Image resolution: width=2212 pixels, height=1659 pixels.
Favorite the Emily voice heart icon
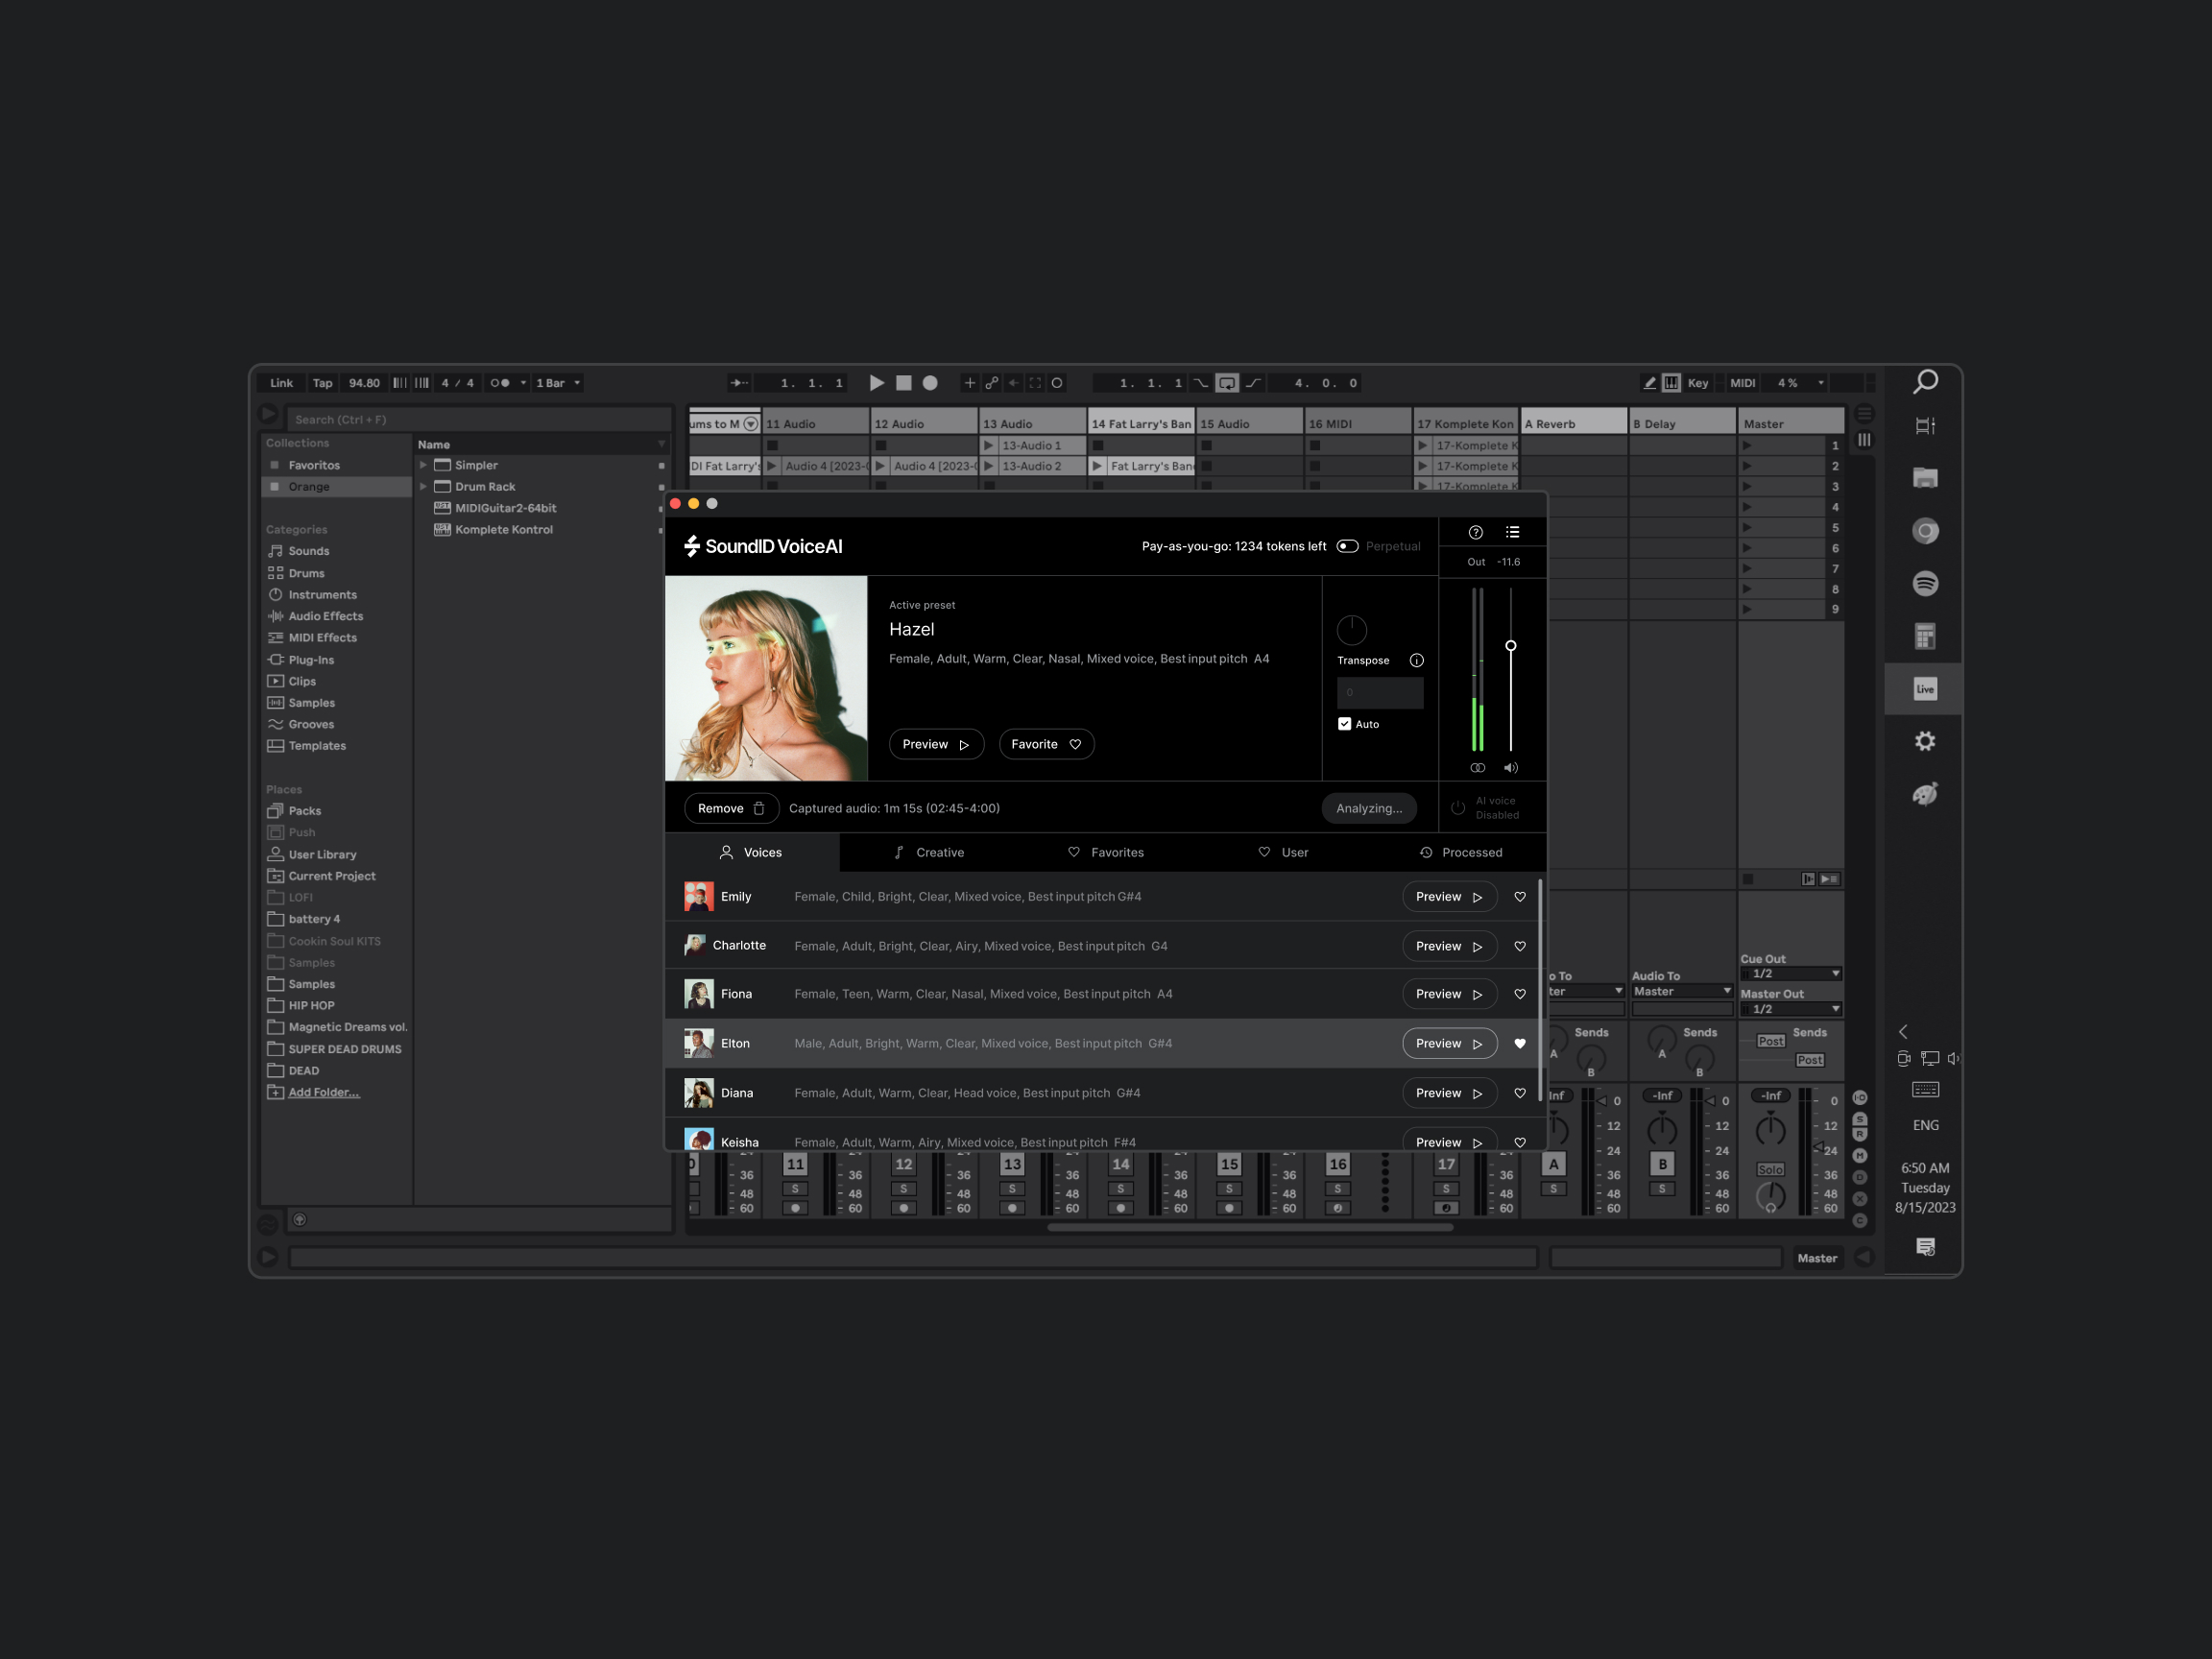(1519, 897)
